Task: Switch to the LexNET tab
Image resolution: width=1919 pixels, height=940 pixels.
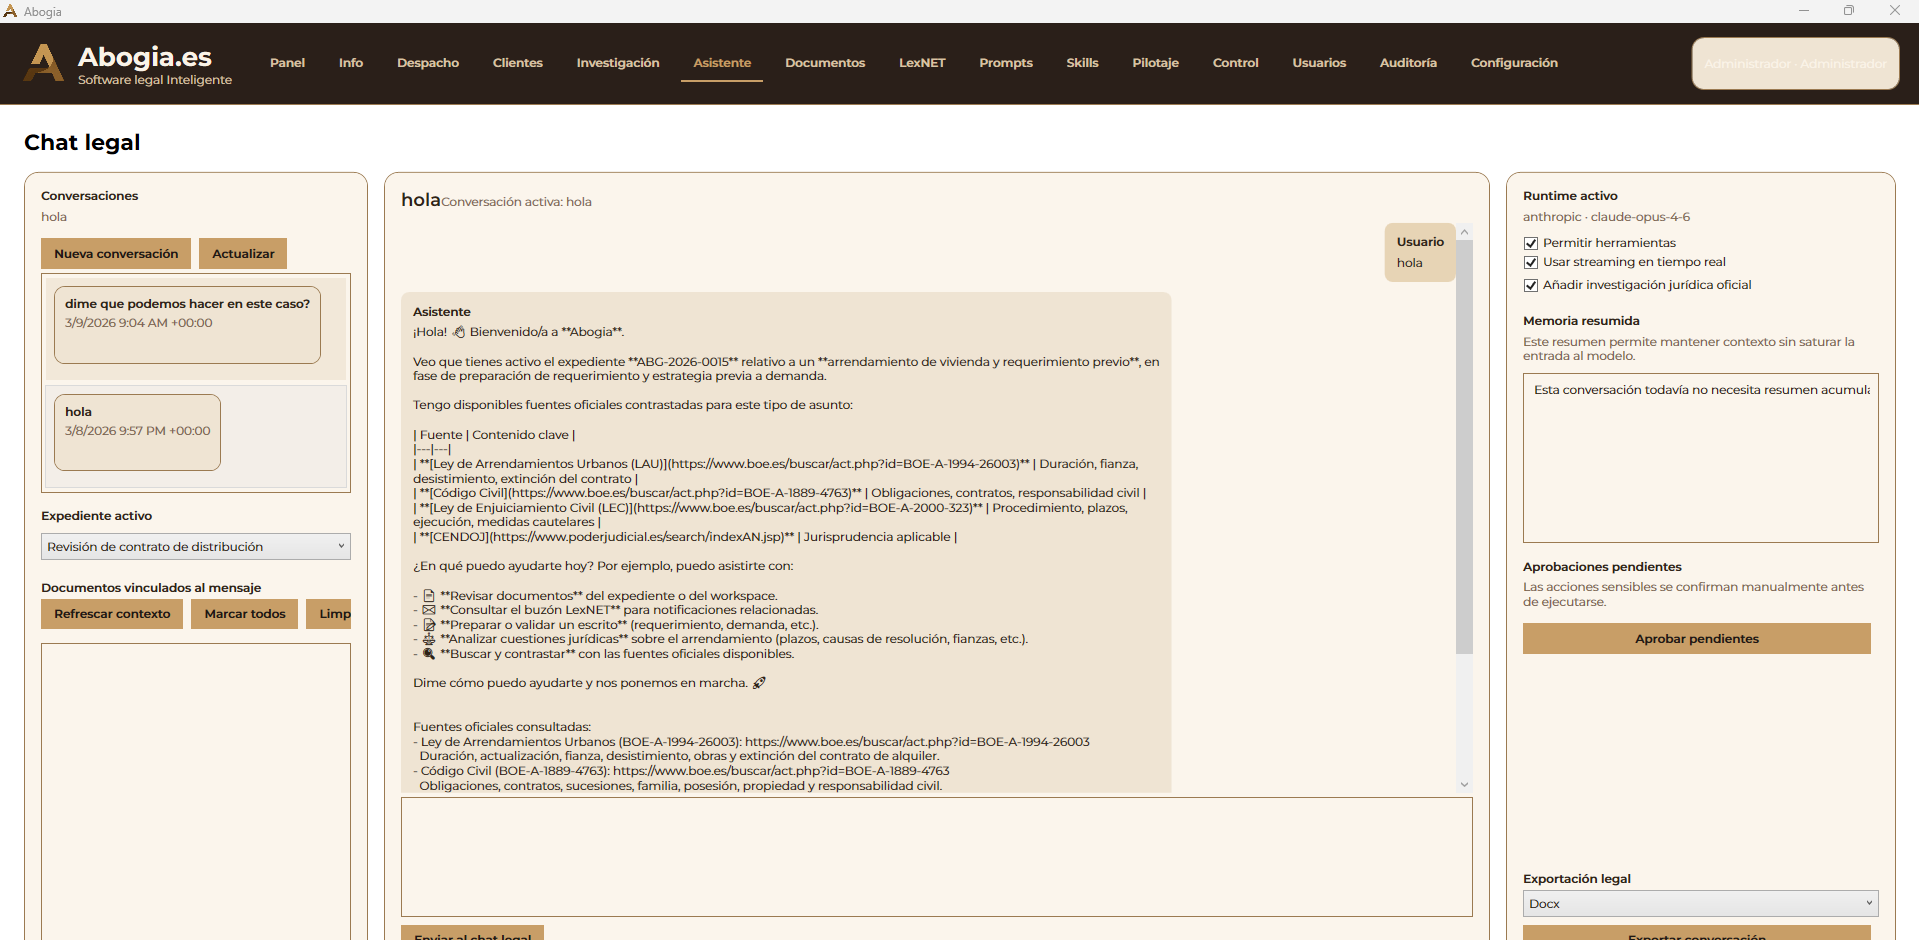Action: 921,63
